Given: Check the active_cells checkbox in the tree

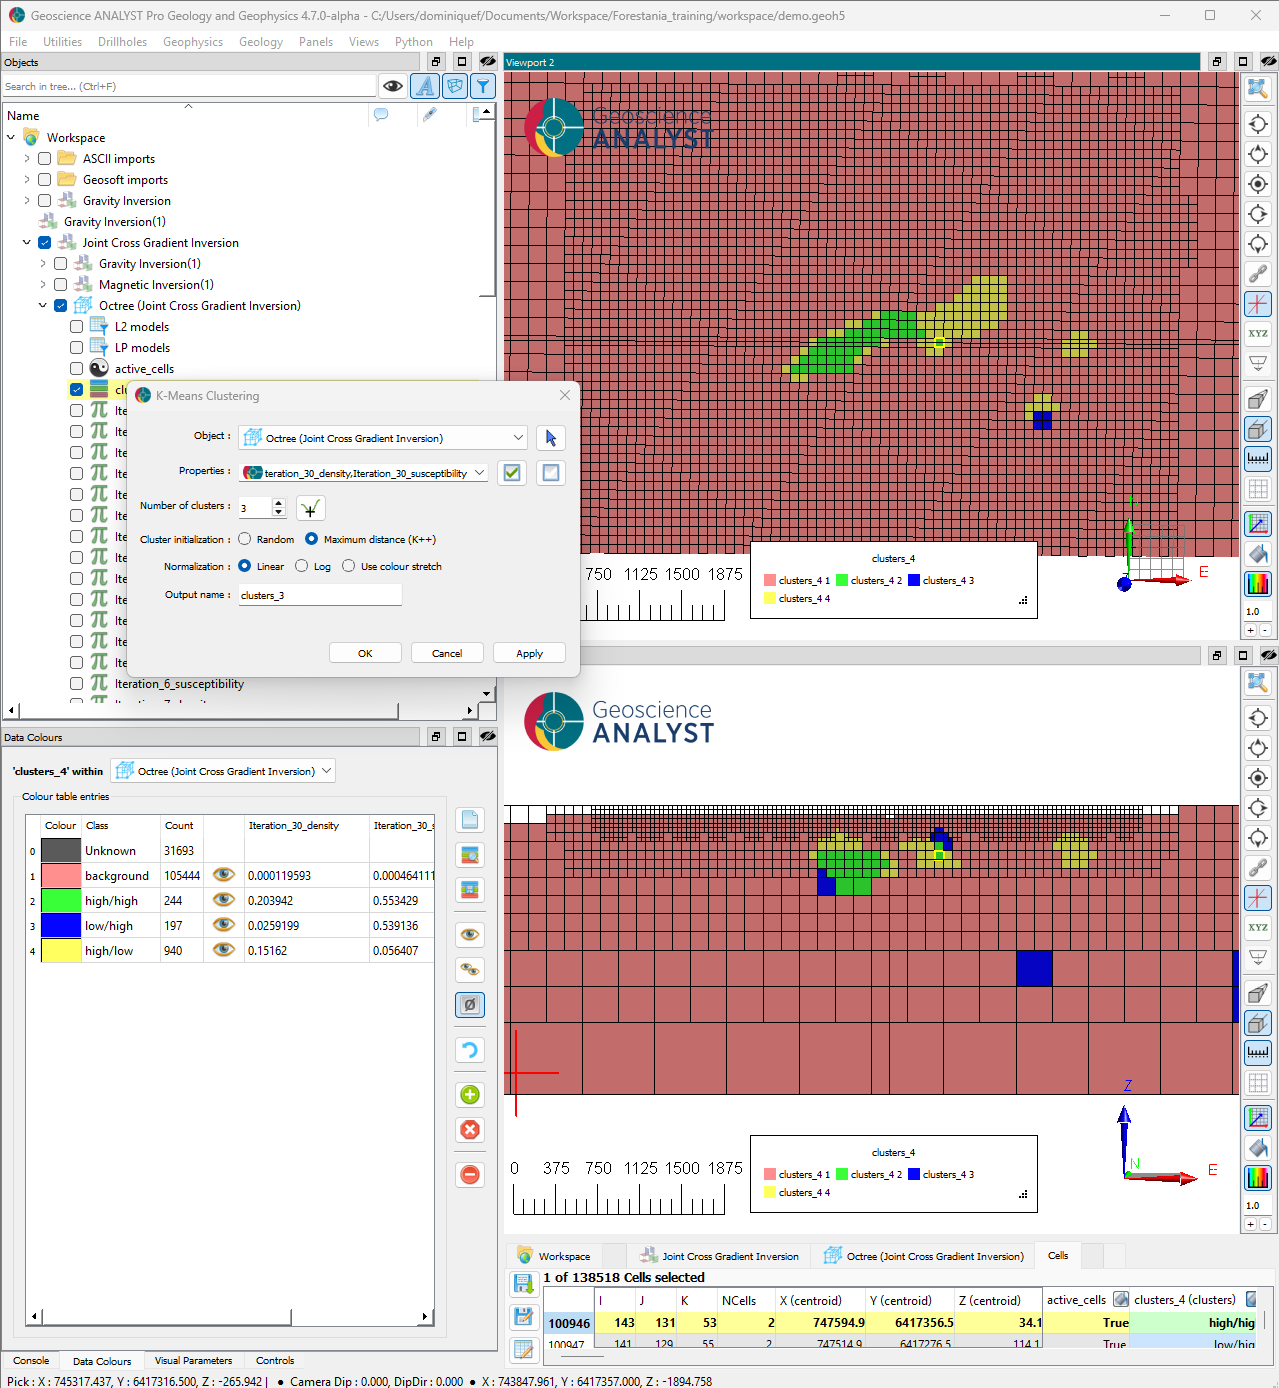Looking at the screenshot, I should pos(77,369).
